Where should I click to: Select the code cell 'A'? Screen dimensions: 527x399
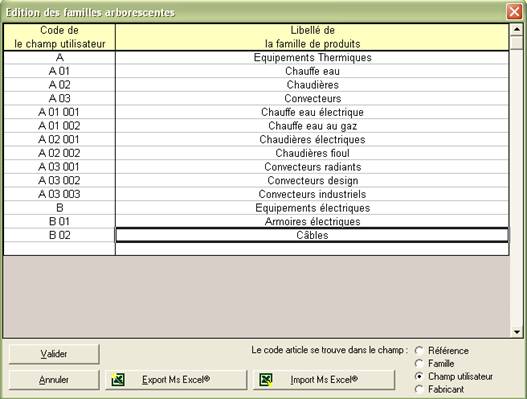[x=59, y=57]
